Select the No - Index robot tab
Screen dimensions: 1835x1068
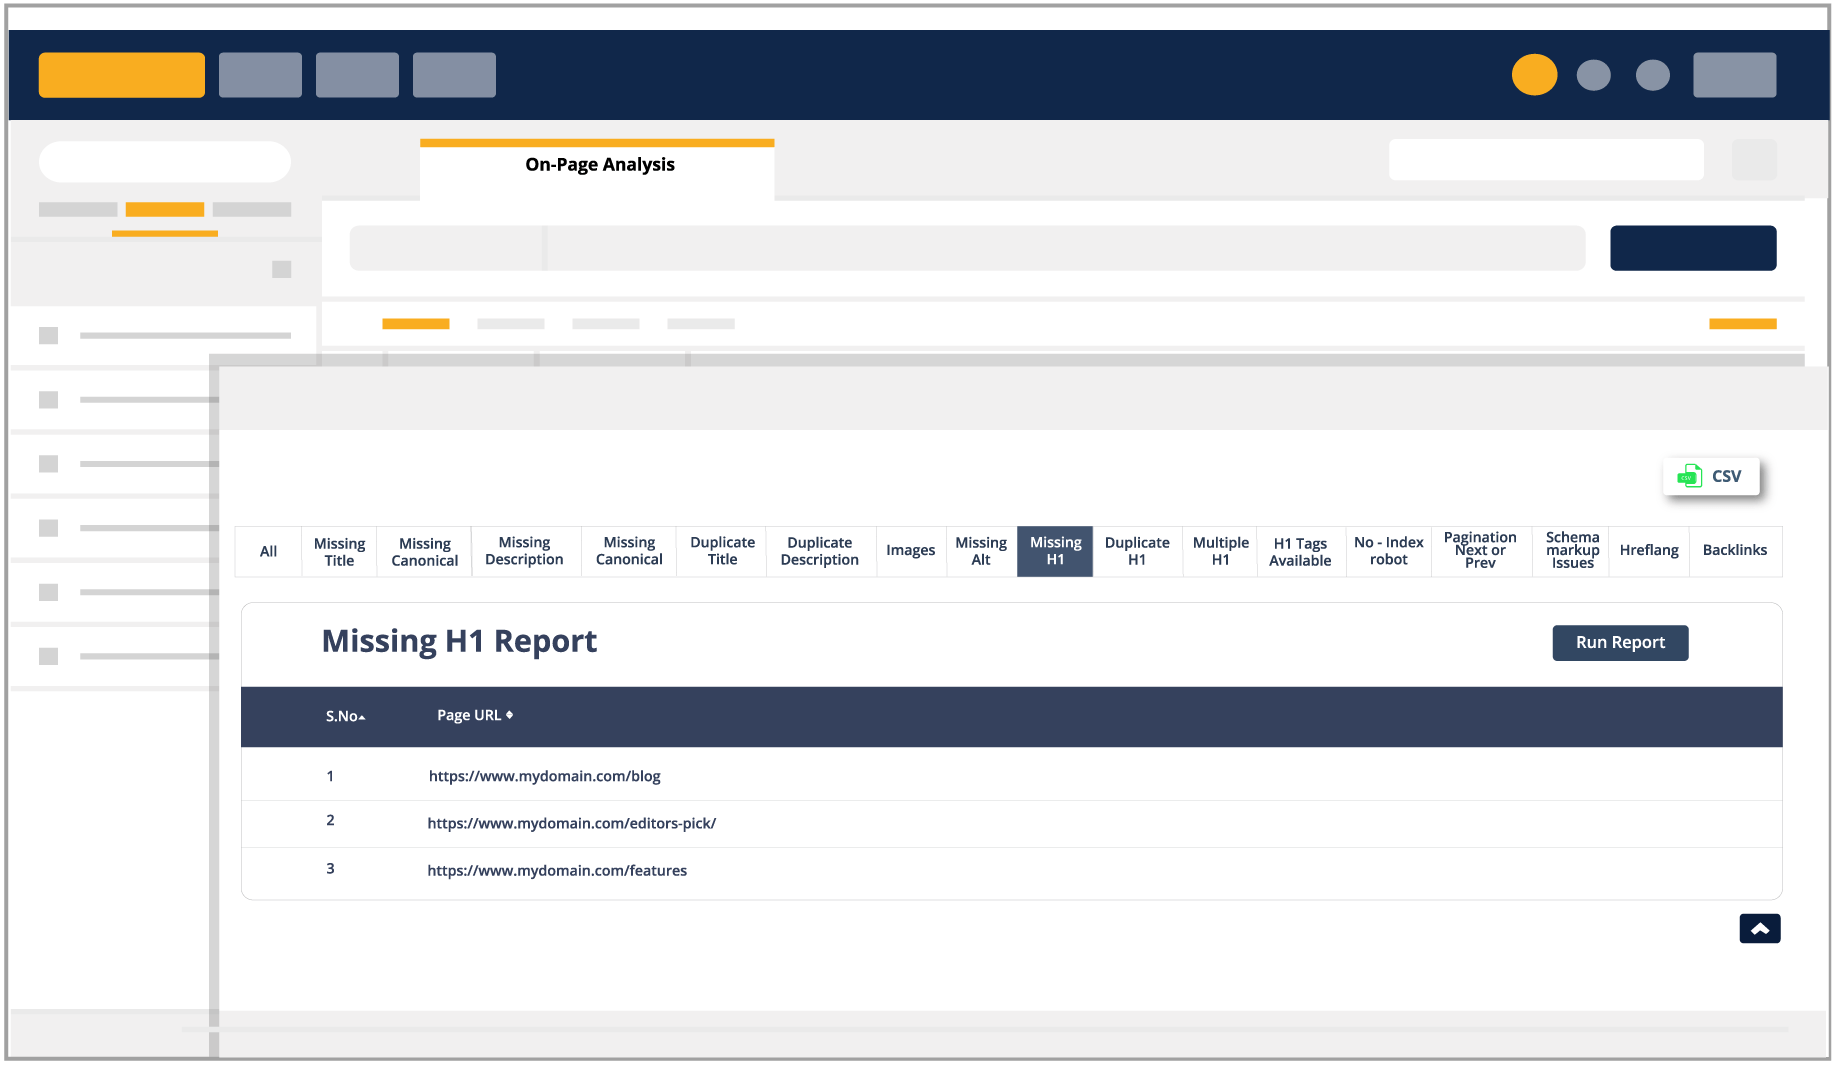pos(1388,551)
